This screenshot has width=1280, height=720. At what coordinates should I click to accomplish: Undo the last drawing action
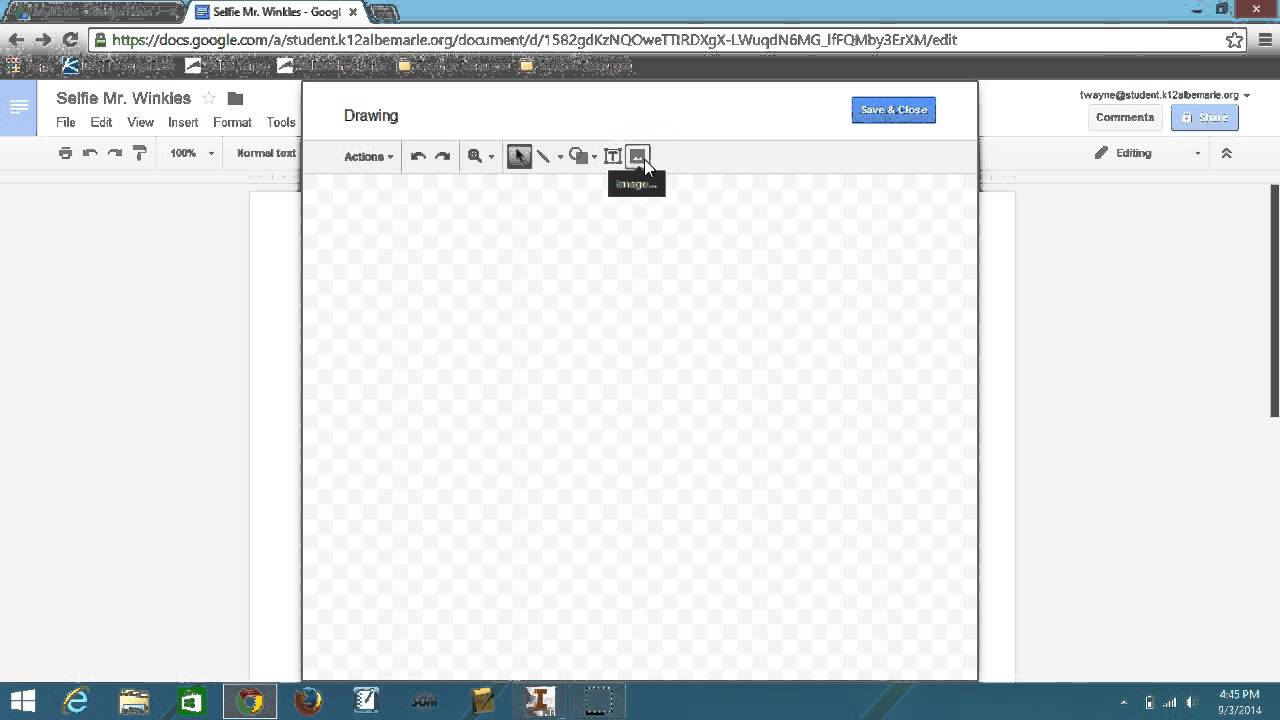pos(418,155)
